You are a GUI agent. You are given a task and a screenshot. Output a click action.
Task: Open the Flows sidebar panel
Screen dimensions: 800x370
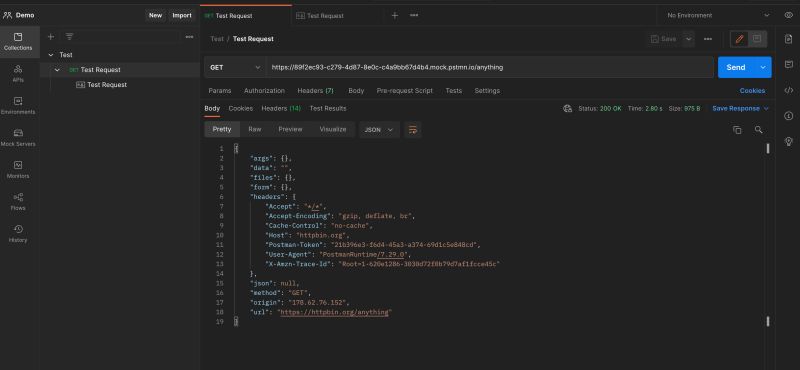18,202
